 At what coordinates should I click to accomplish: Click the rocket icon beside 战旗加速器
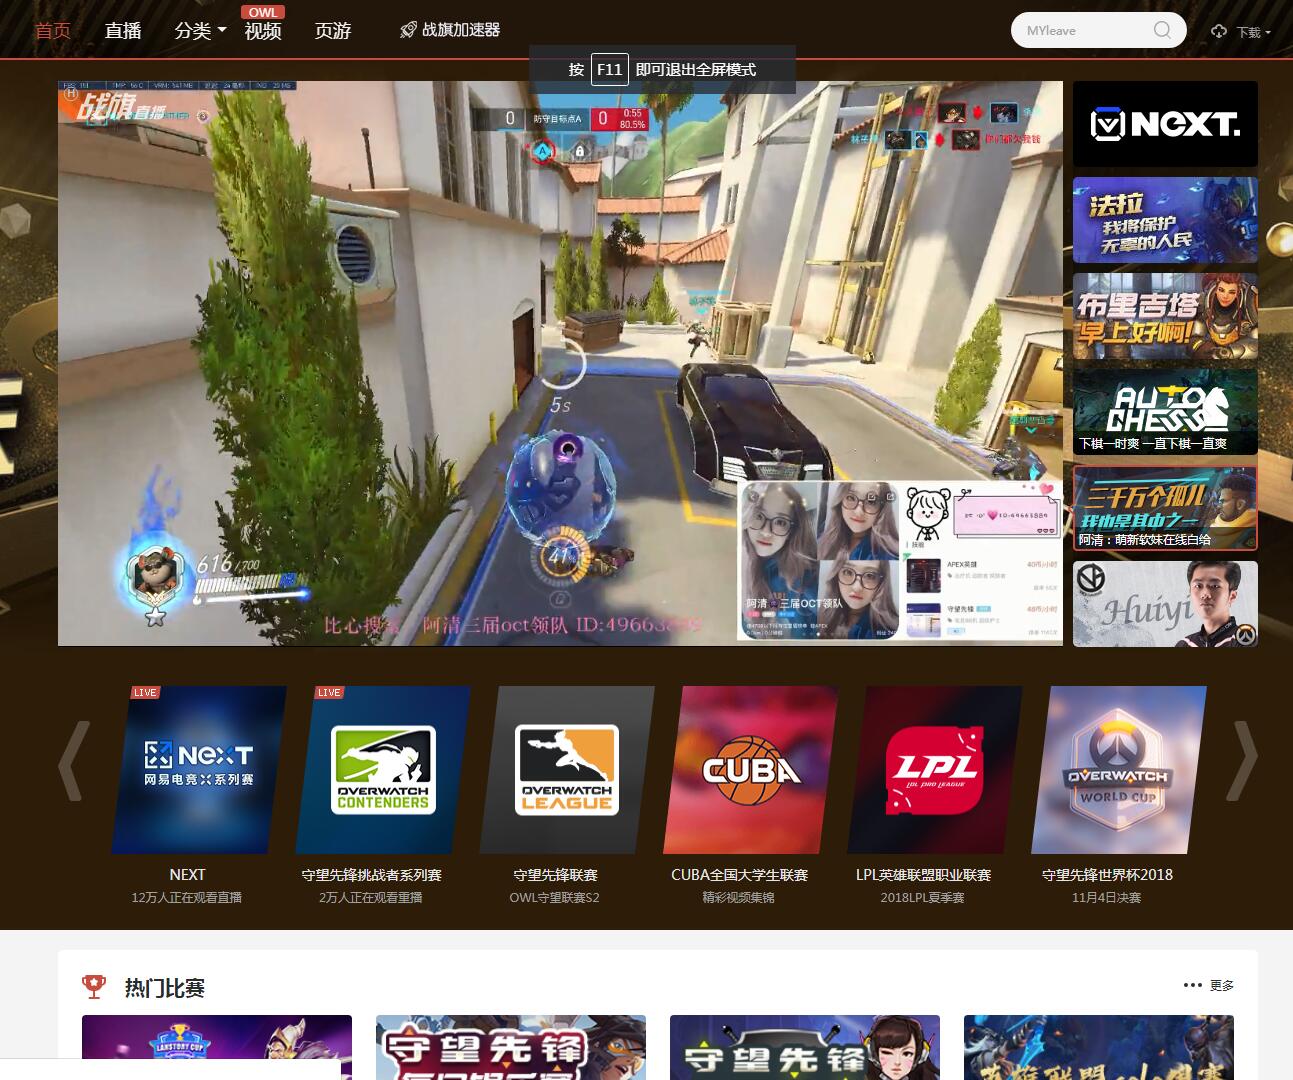point(408,30)
